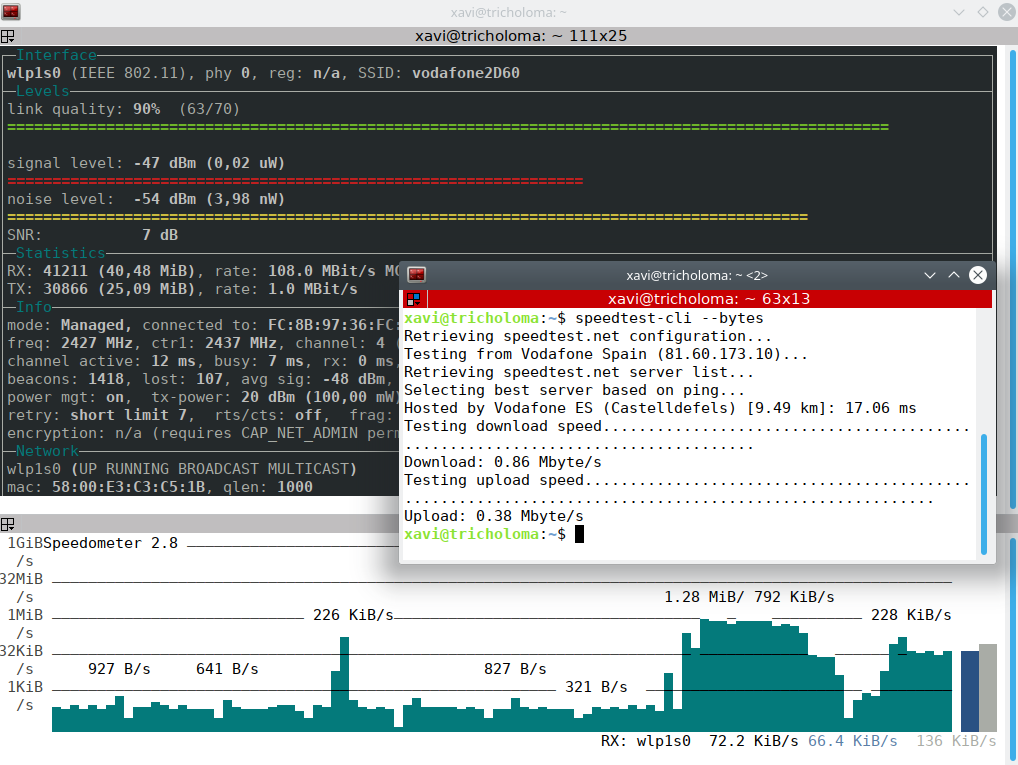Close the xavi@tricholoma <2> window

(978, 275)
